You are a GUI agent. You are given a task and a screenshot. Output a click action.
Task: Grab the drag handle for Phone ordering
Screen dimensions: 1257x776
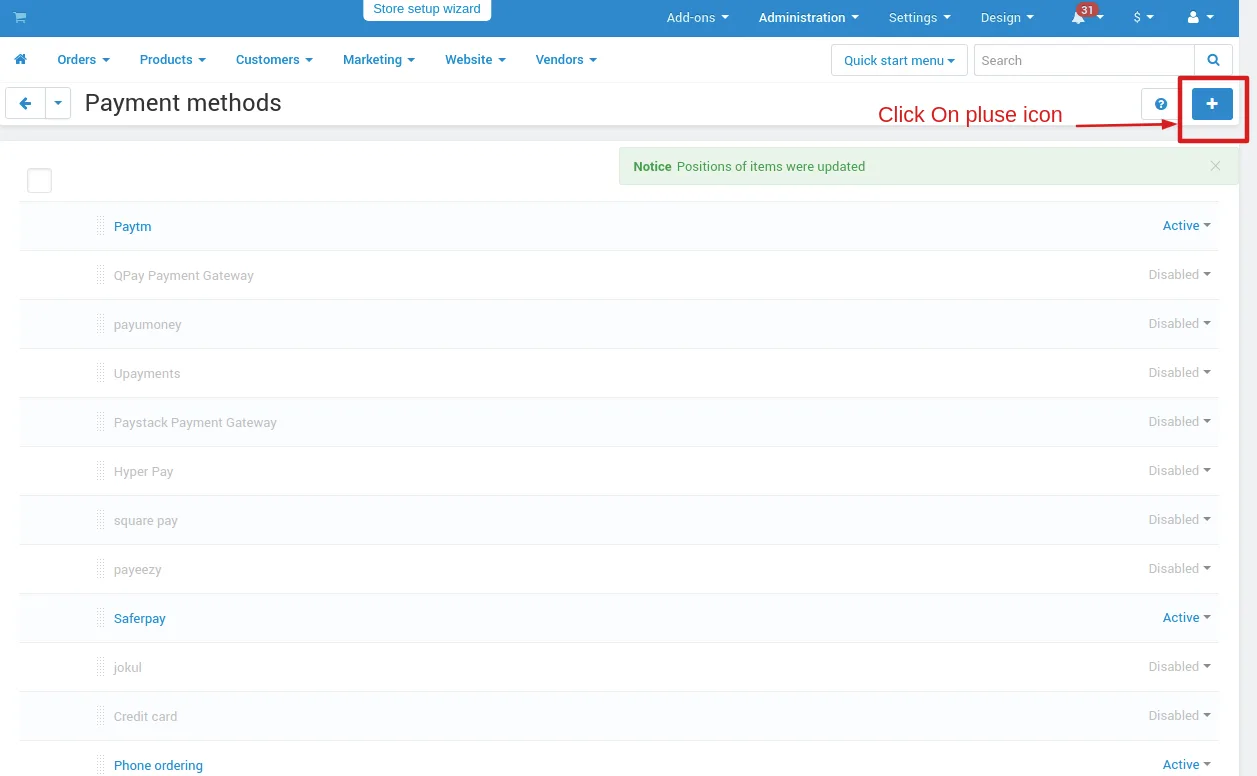click(x=101, y=765)
